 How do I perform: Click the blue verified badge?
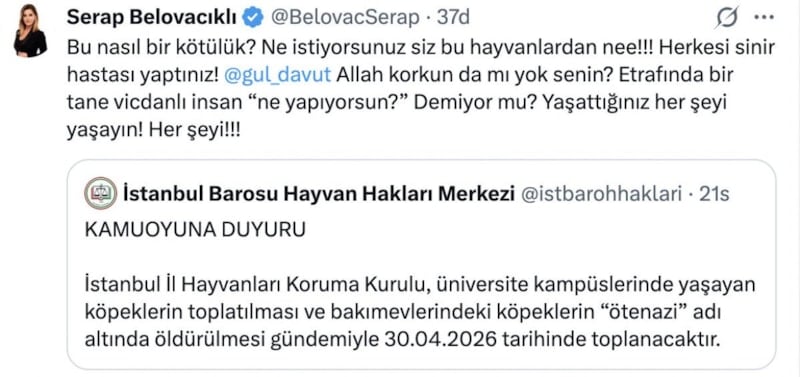tap(254, 18)
